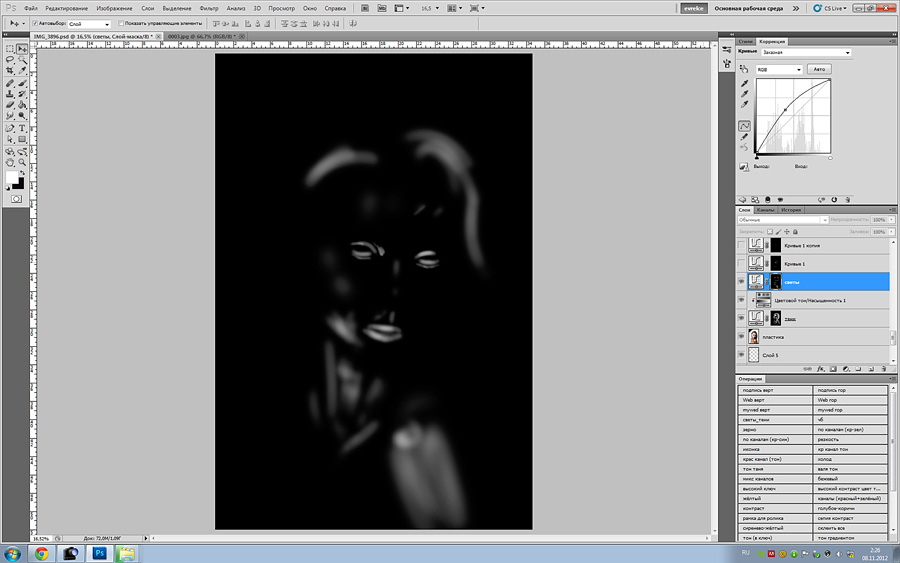Expand the workspace switcher chevrons
The image size is (900, 563).
[796, 9]
